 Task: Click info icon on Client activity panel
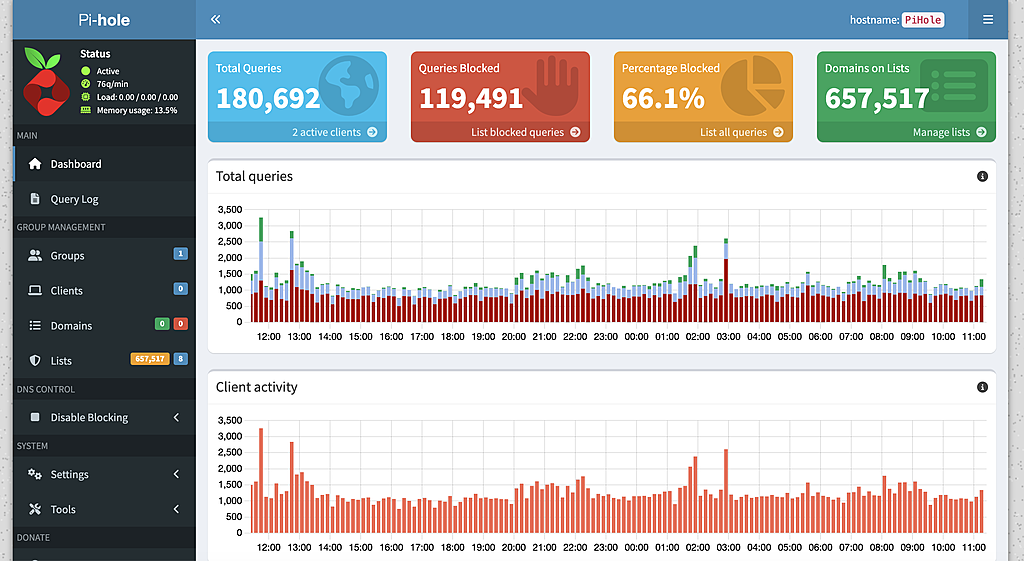pyautogui.click(x=982, y=387)
